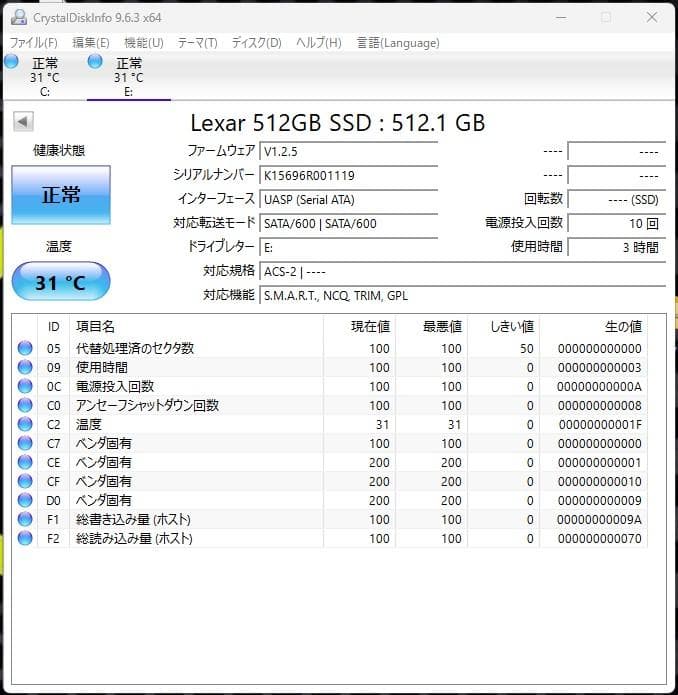Image resolution: width=678 pixels, height=695 pixels.
Task: Click status orb for attribute C2 温度
Action: coord(25,425)
